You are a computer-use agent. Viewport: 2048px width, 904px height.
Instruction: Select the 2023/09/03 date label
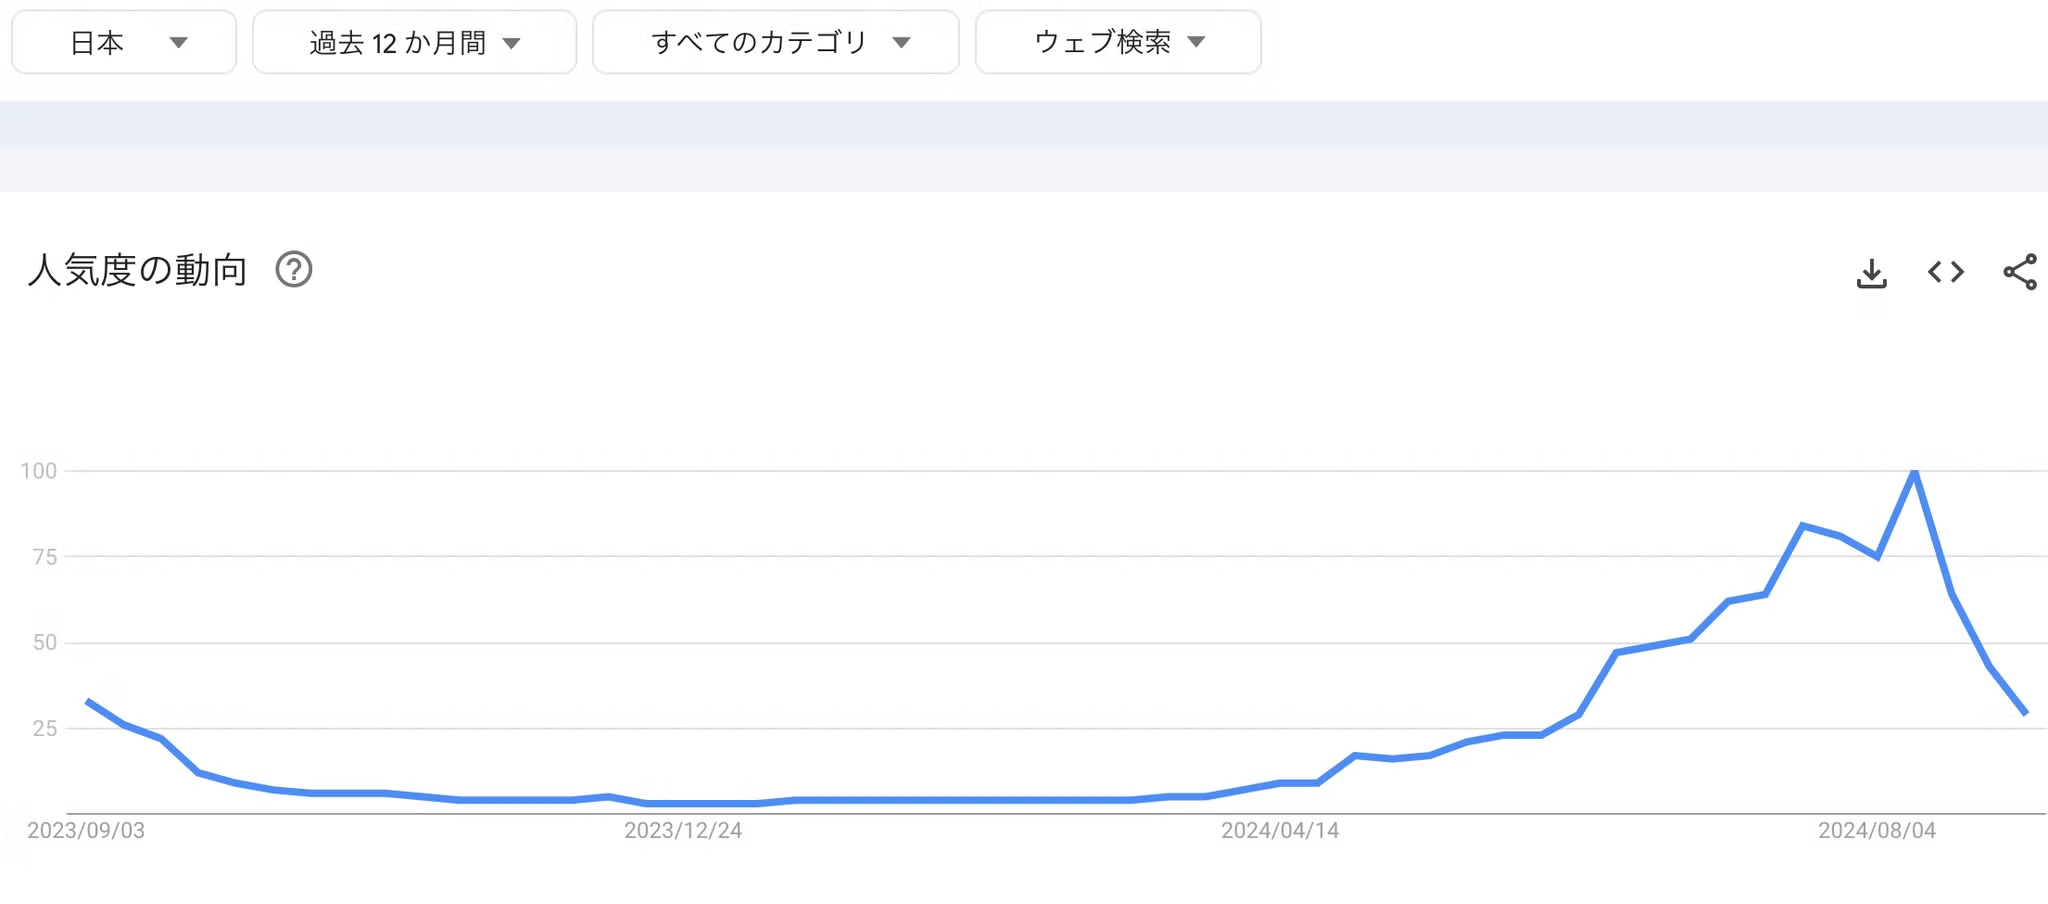pos(86,831)
